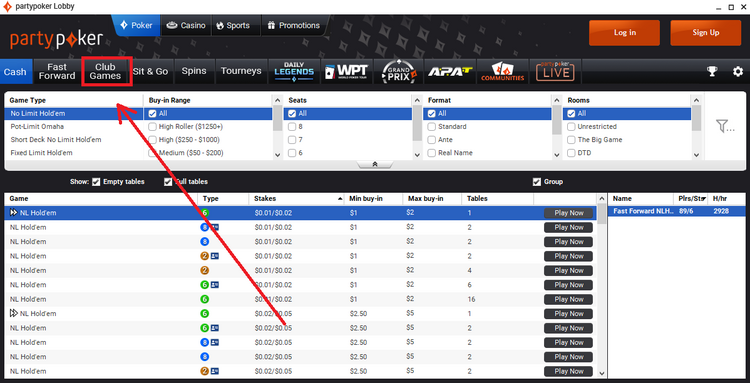This screenshot has height=383, width=750.
Task: Check the 8 seats filter
Action: (x=292, y=127)
